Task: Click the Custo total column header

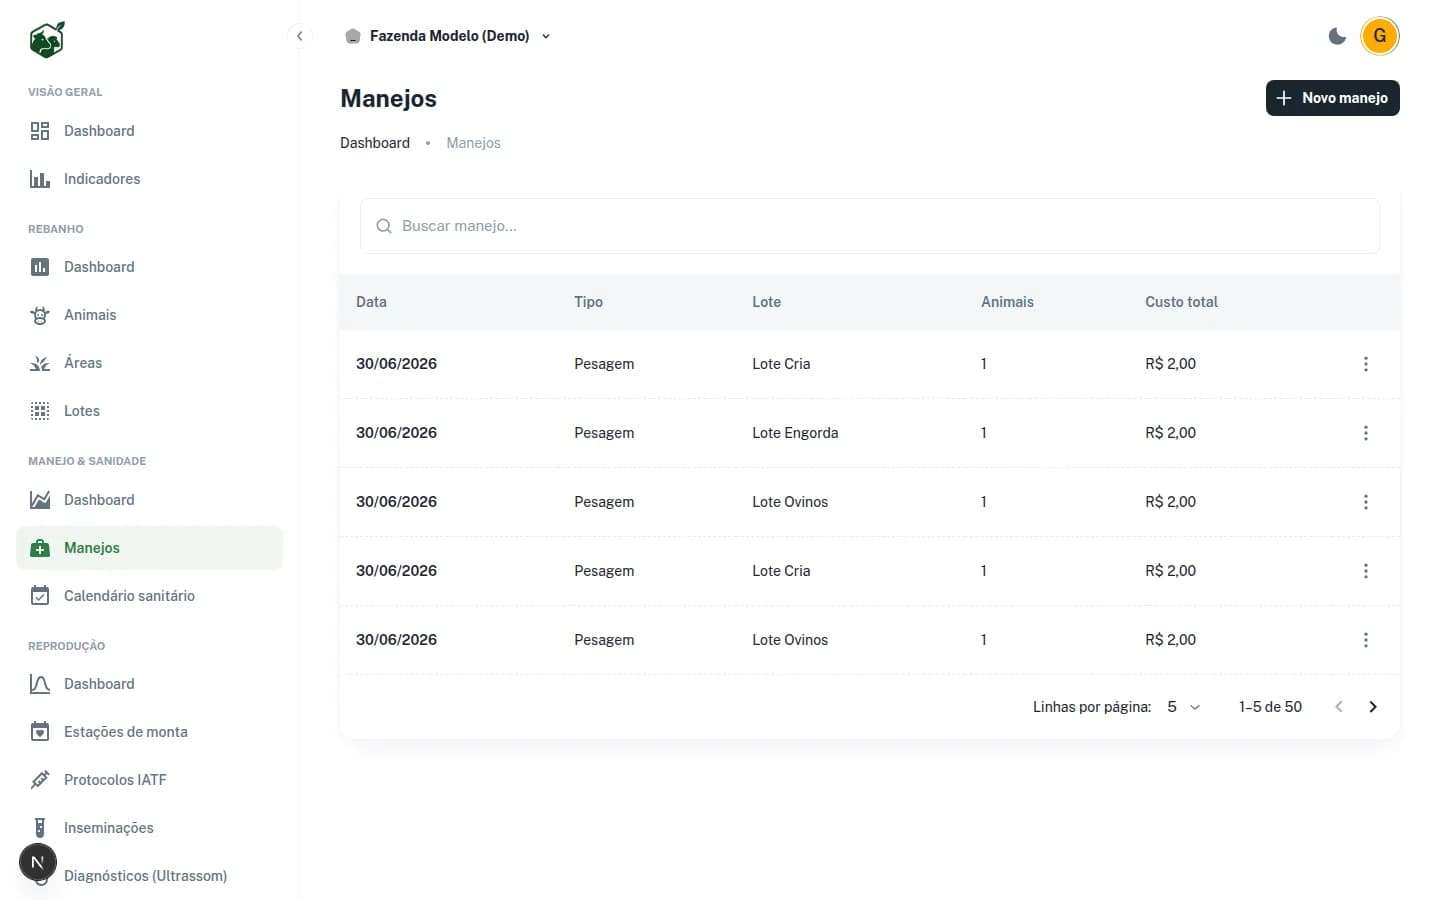Action: tap(1181, 302)
